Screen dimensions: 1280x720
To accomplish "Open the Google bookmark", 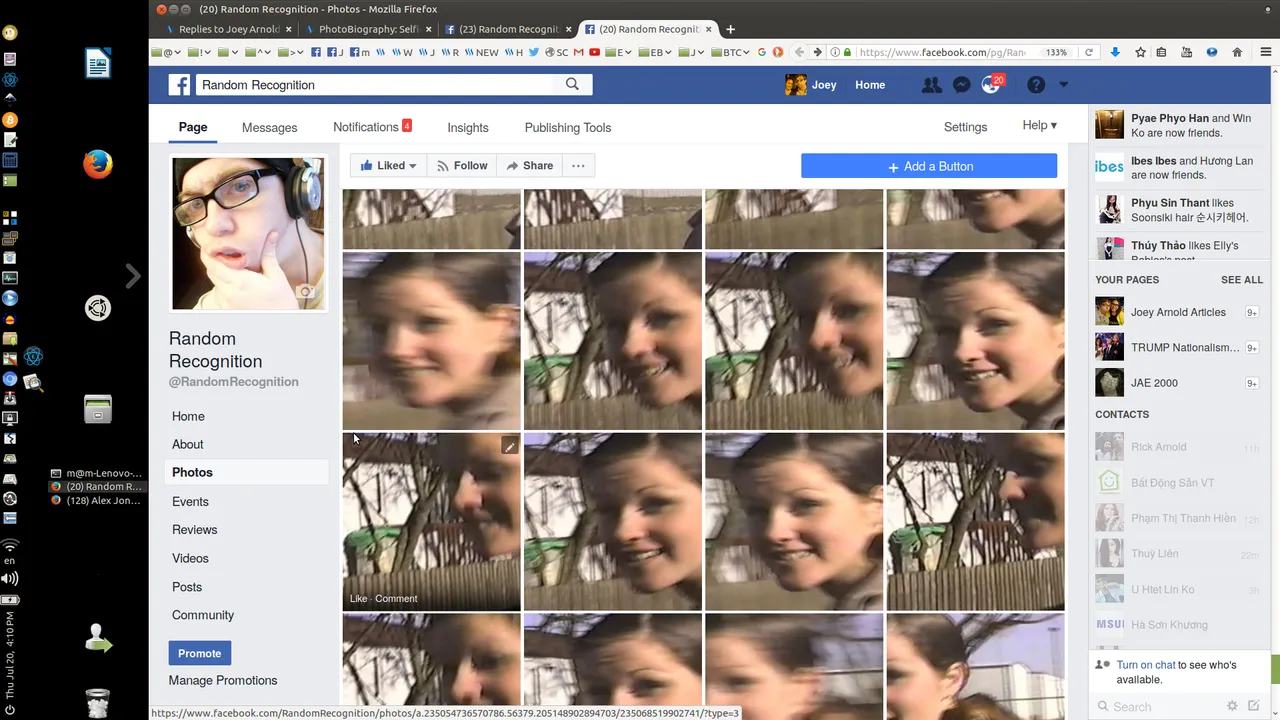I will (763, 52).
